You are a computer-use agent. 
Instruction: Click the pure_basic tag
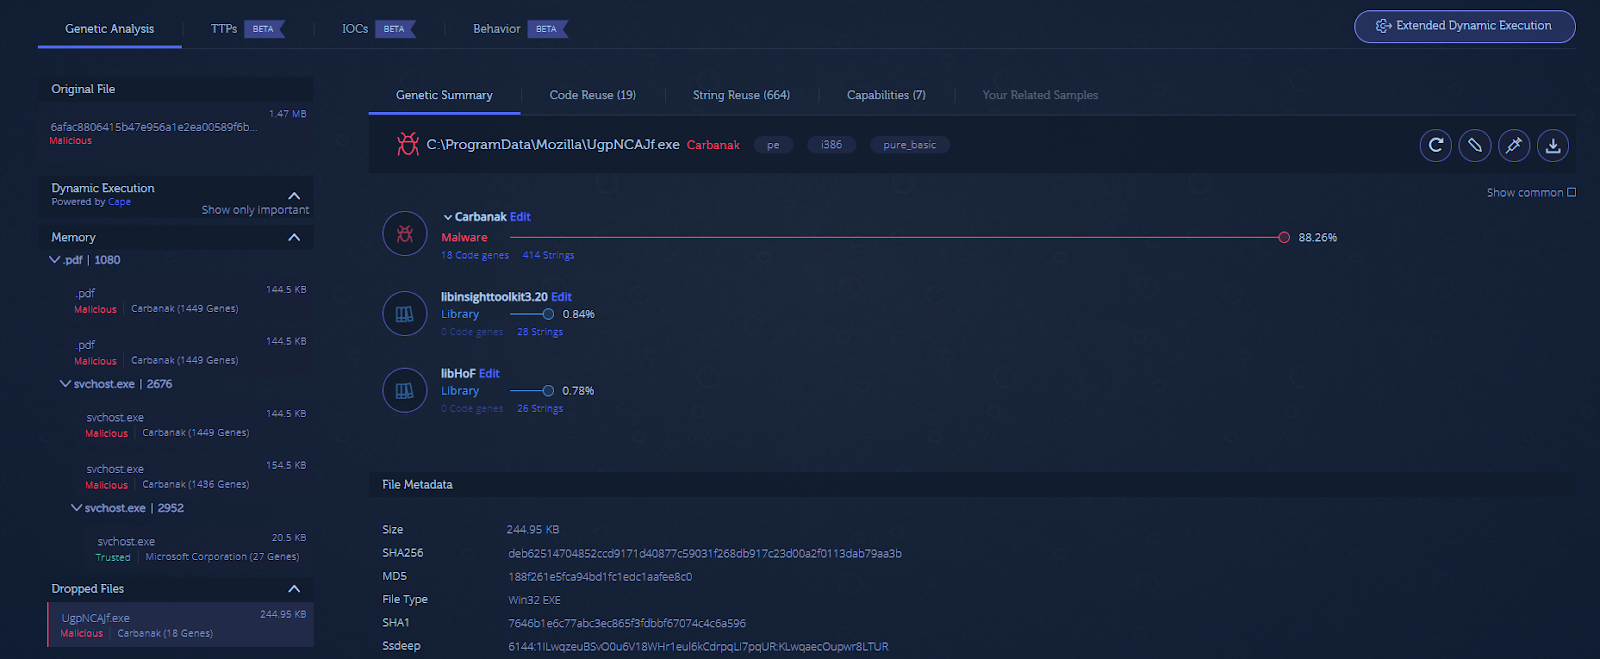coord(910,145)
